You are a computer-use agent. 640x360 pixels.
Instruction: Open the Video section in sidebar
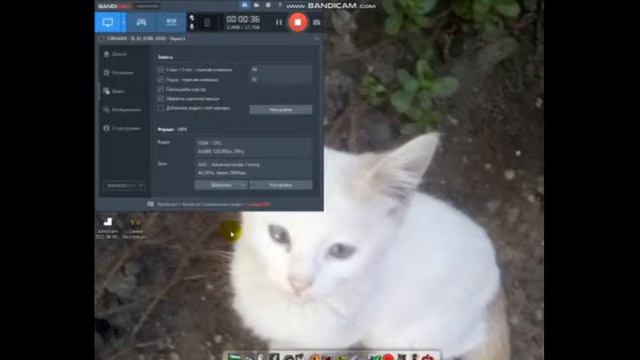click(114, 91)
